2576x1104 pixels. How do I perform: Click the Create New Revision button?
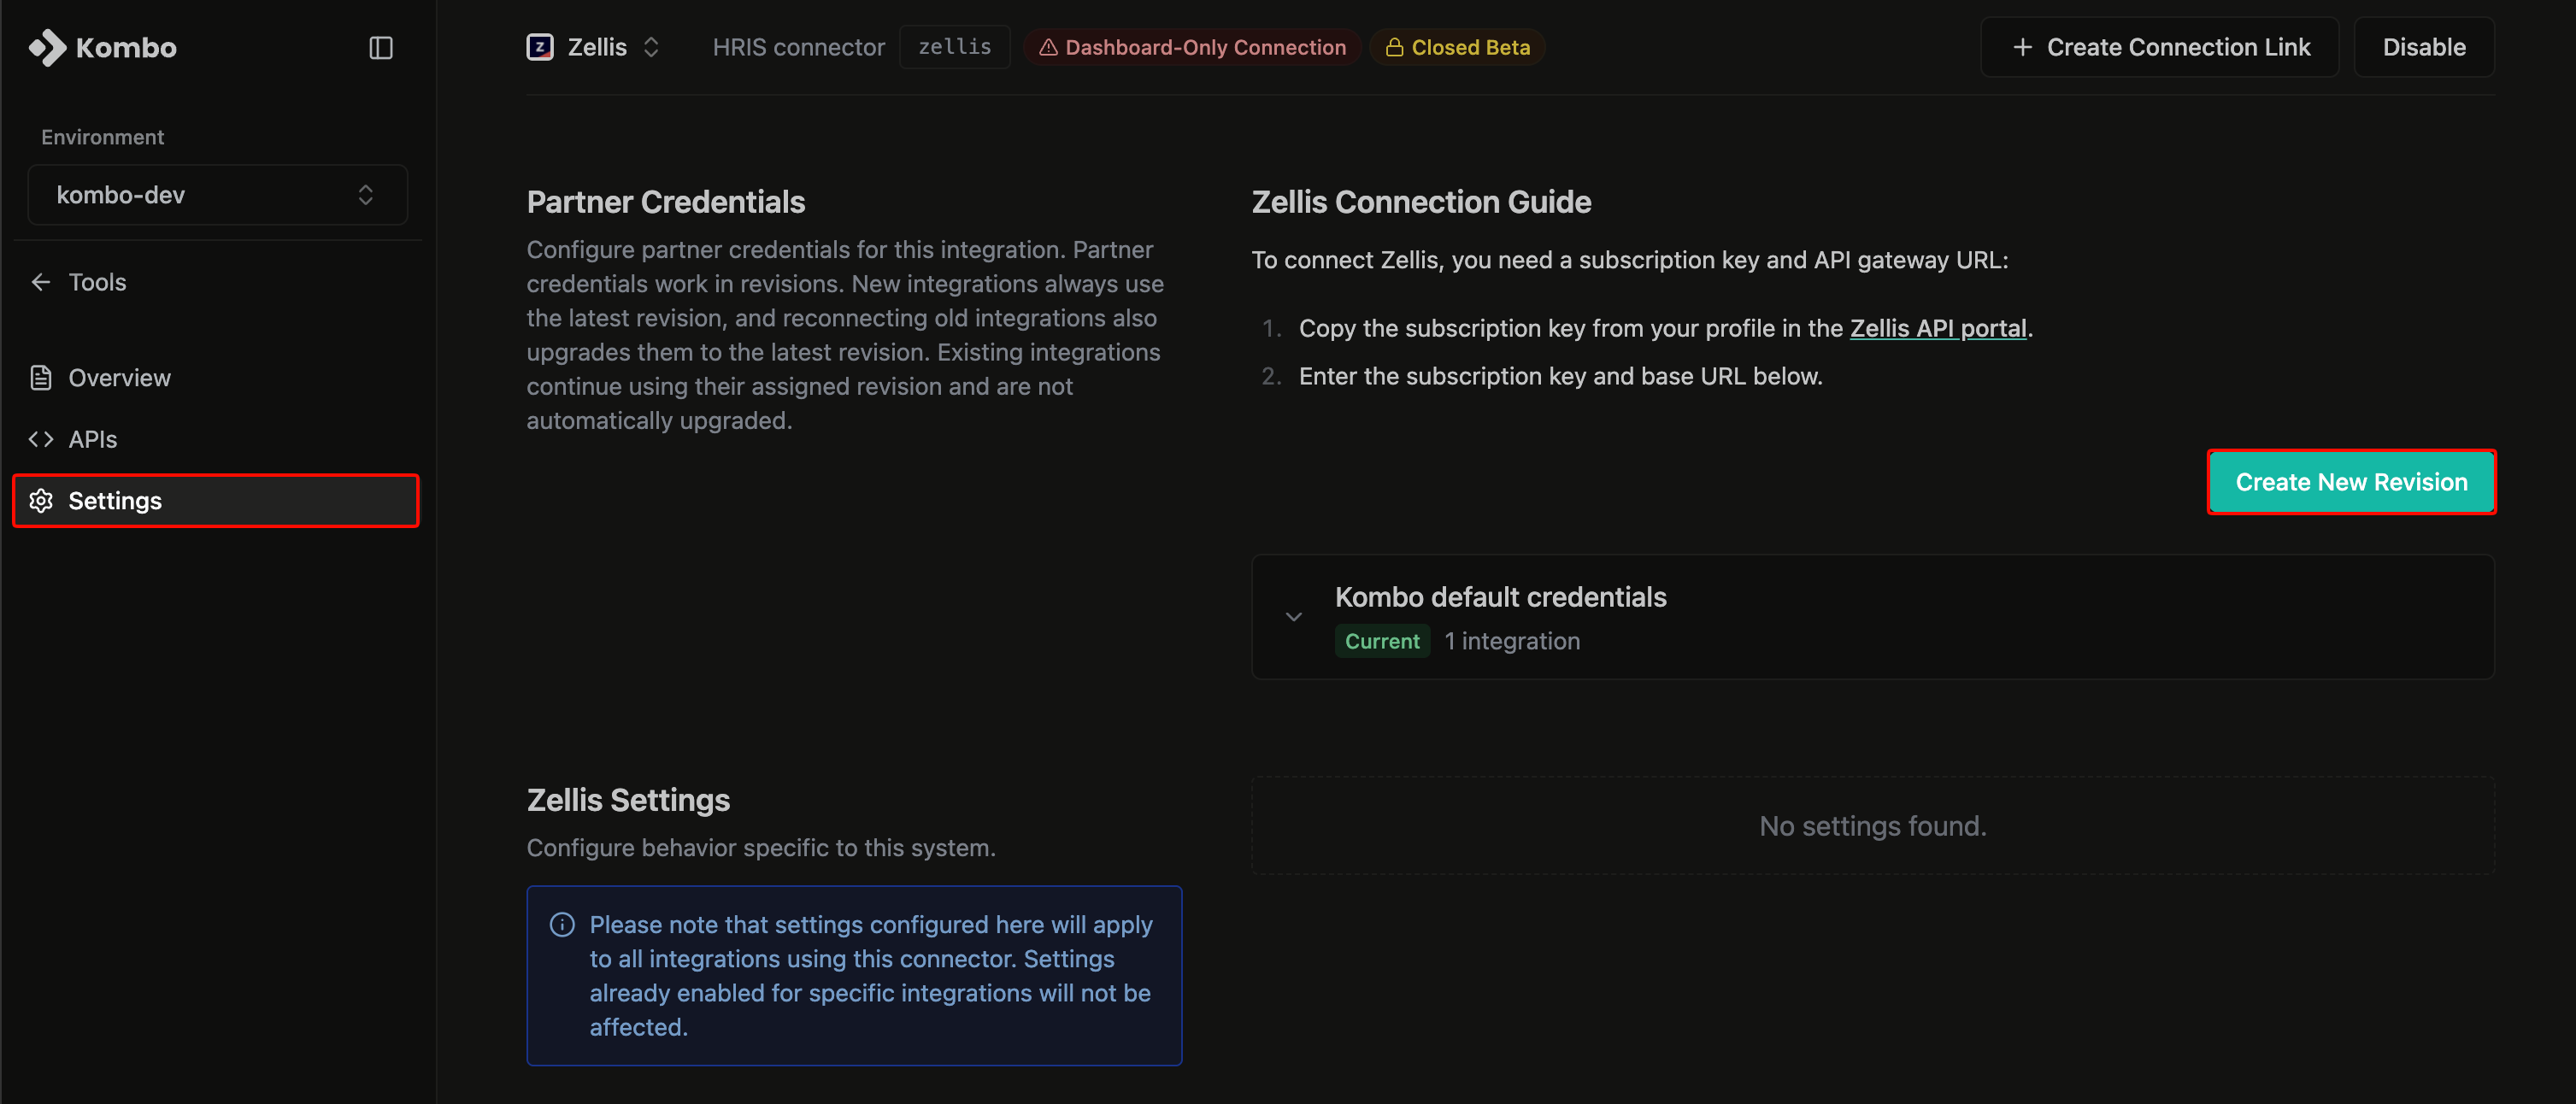[2351, 482]
